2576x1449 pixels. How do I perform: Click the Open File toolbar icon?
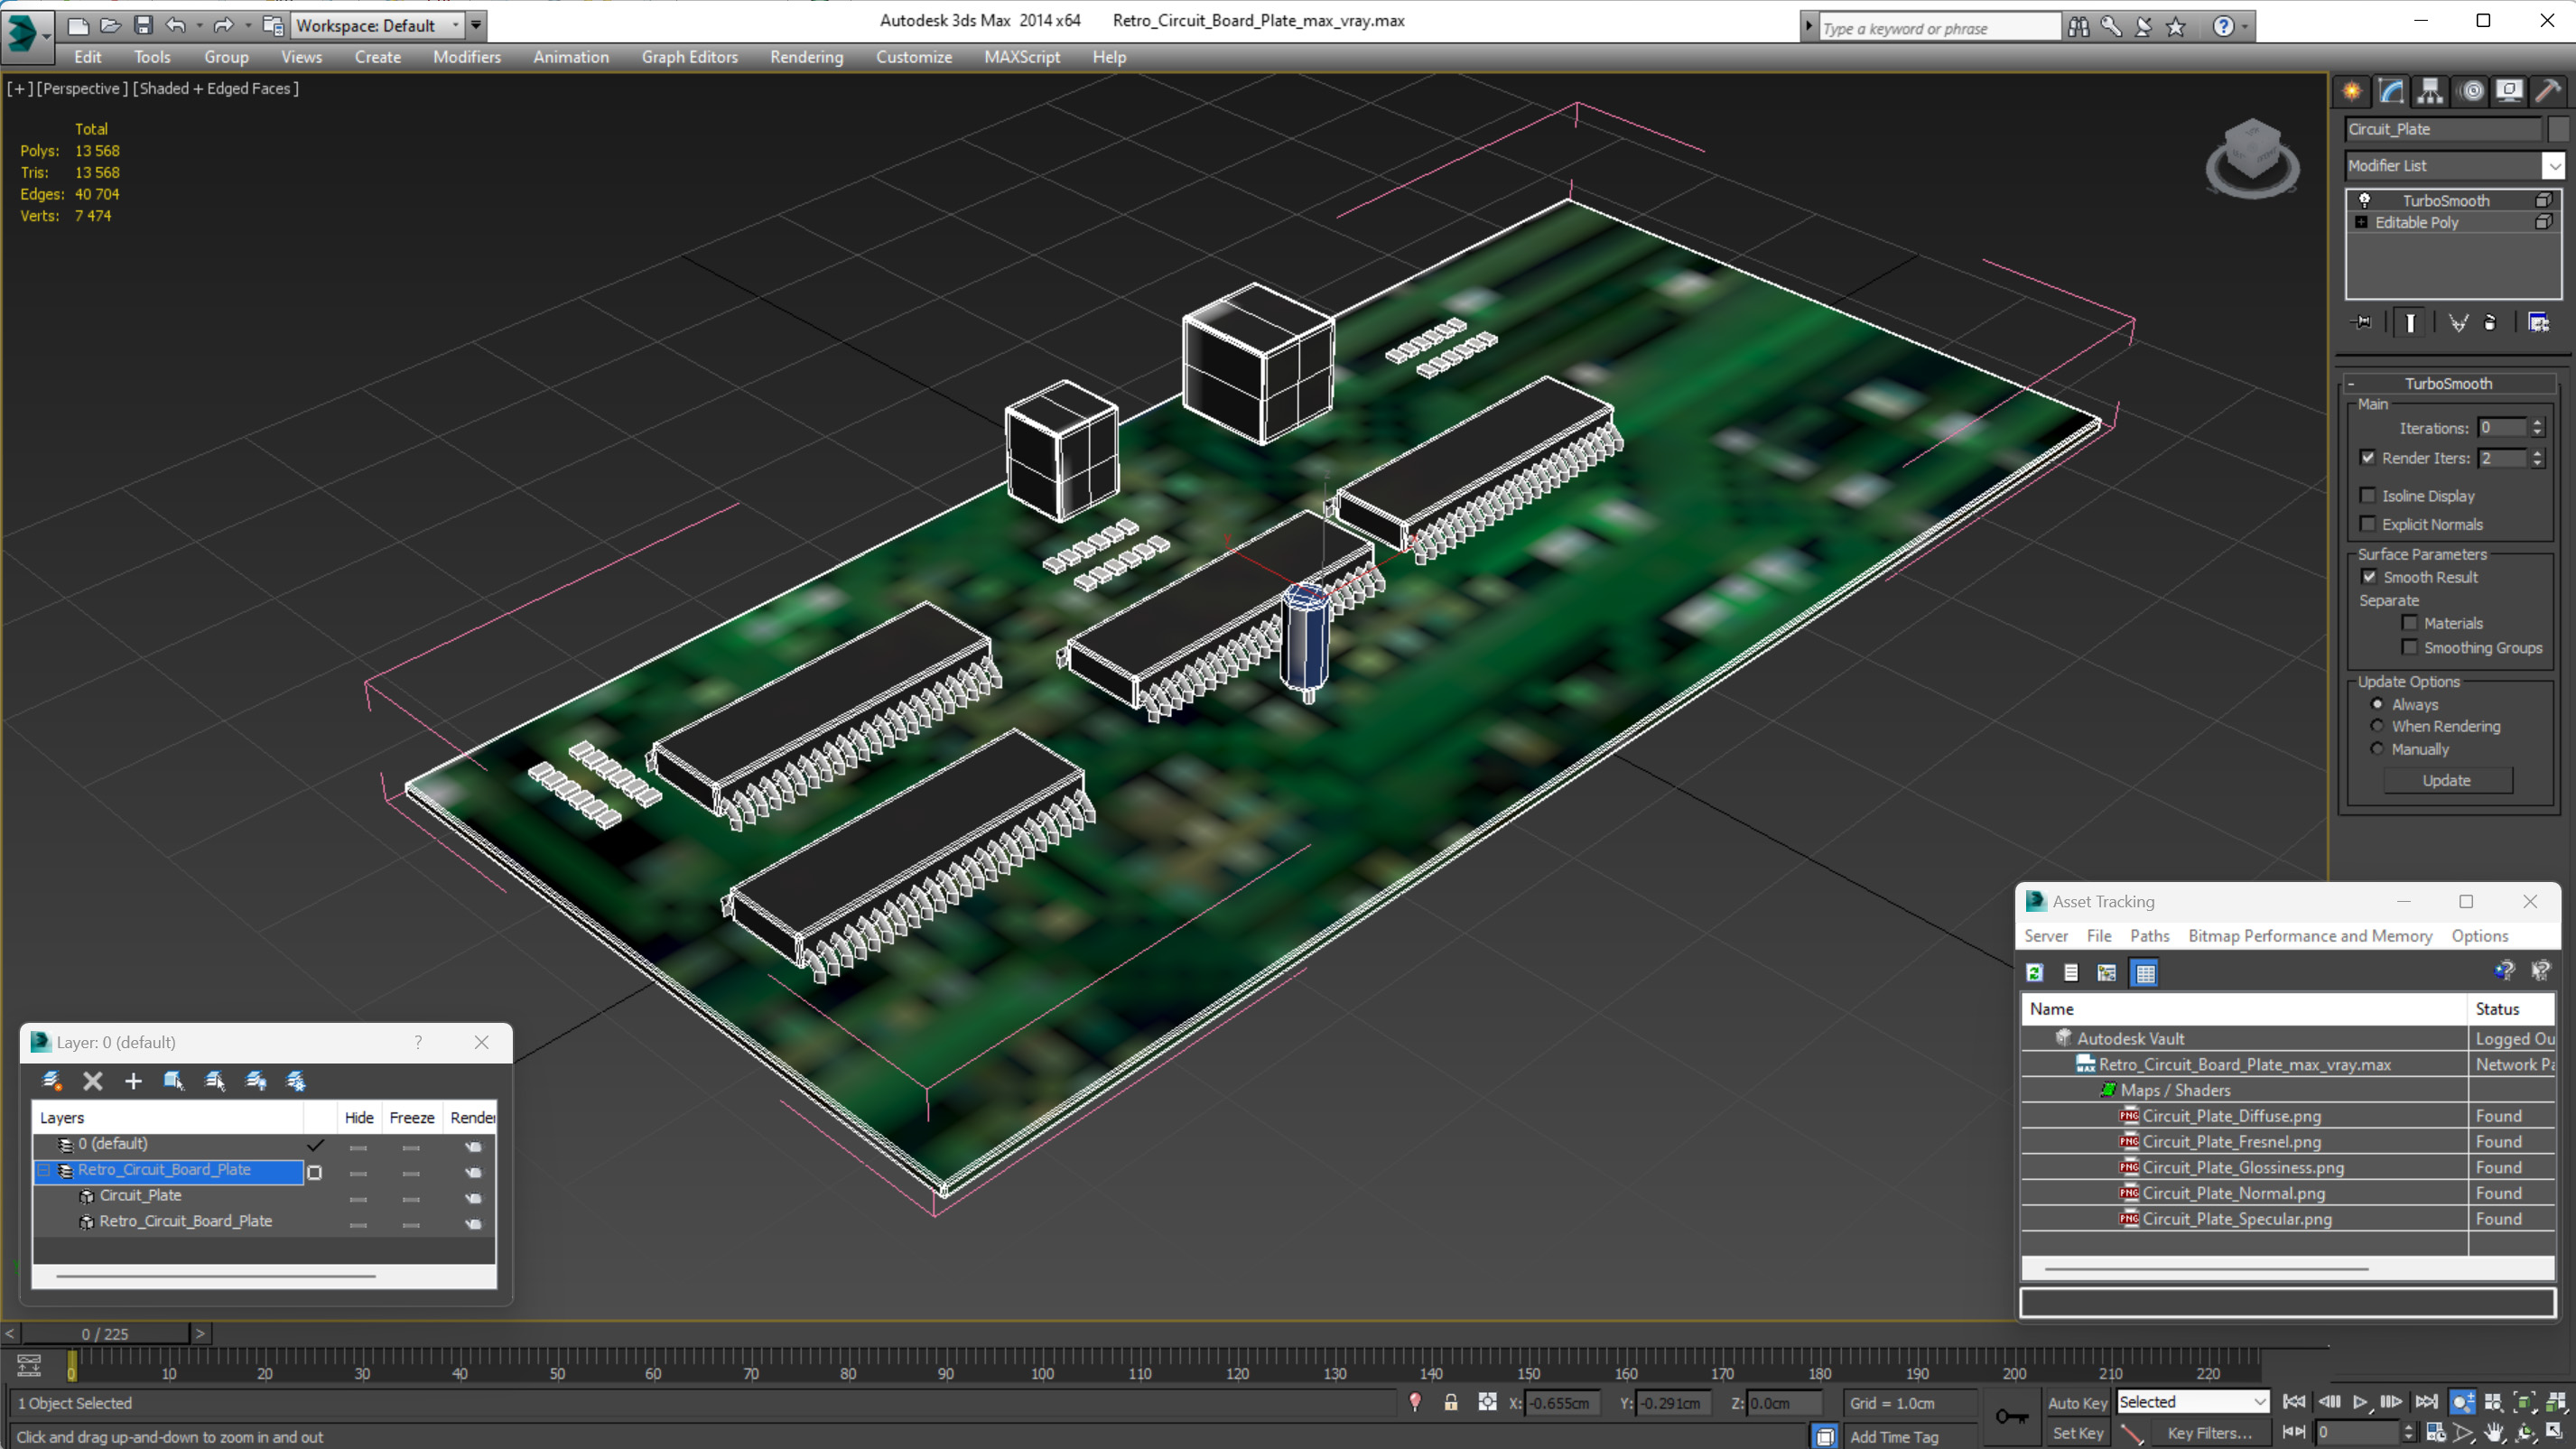(111, 25)
